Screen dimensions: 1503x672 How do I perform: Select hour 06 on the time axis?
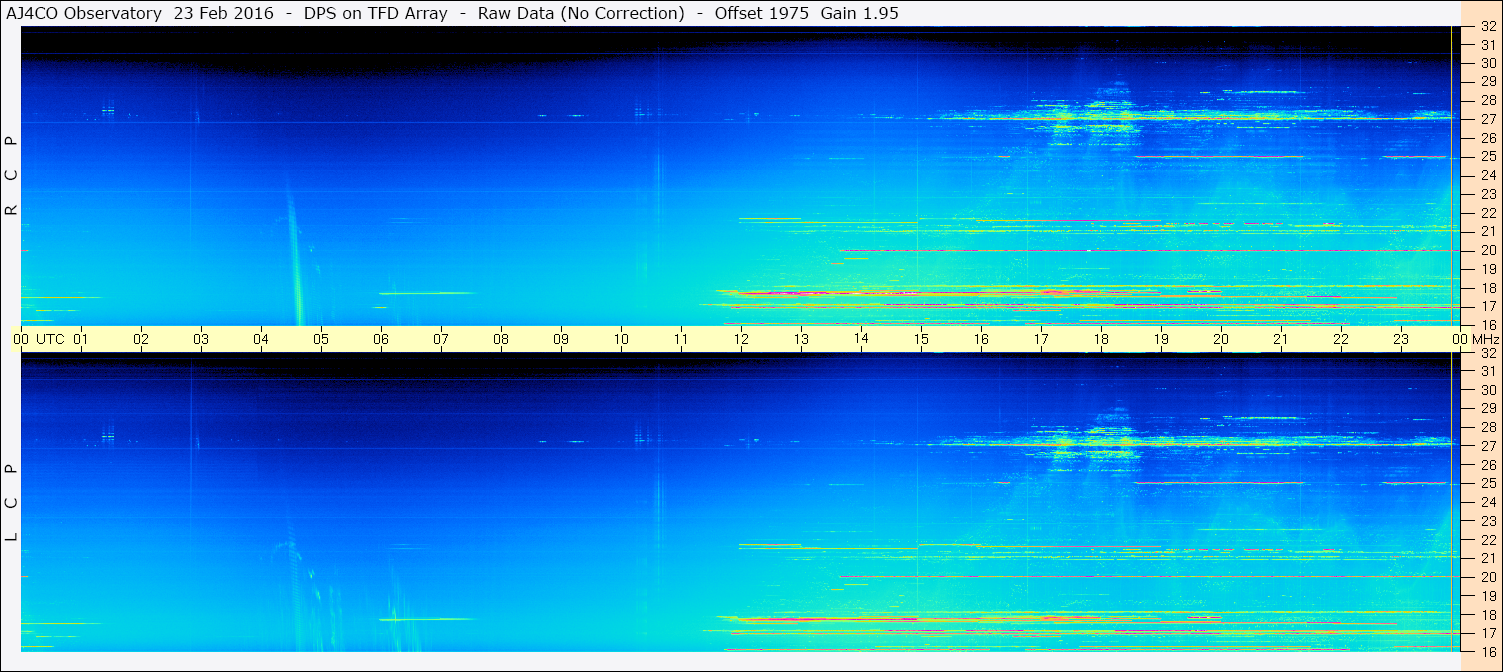[x=381, y=339]
